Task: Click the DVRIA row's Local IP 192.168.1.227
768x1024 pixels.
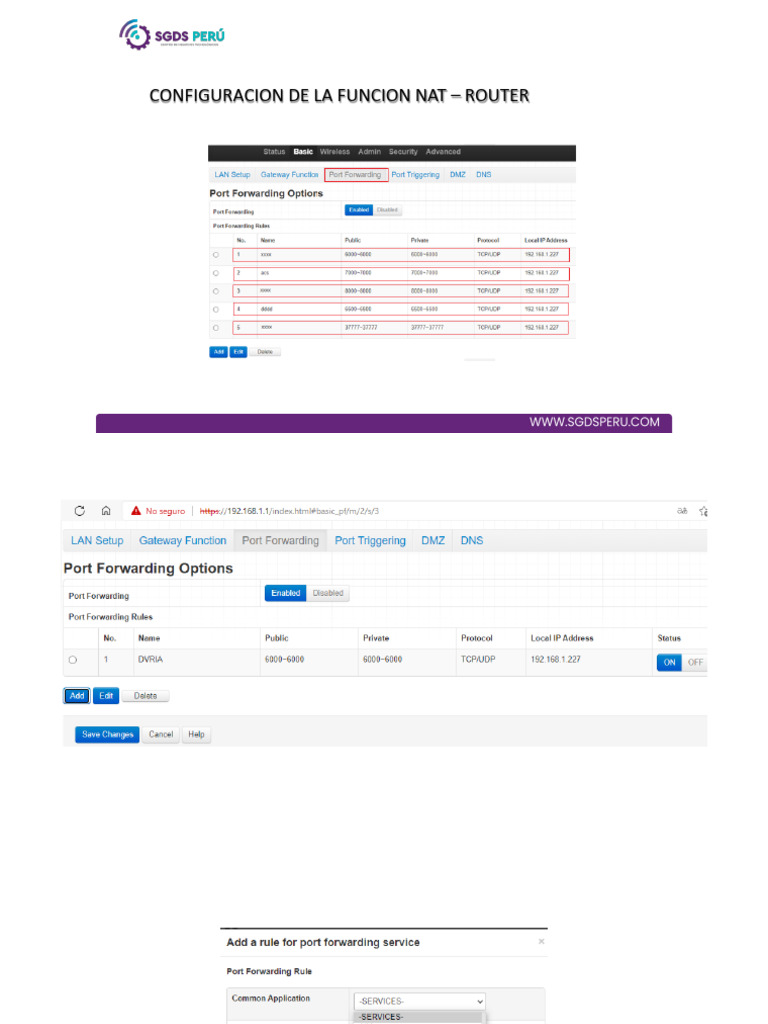Action: [x=555, y=660]
